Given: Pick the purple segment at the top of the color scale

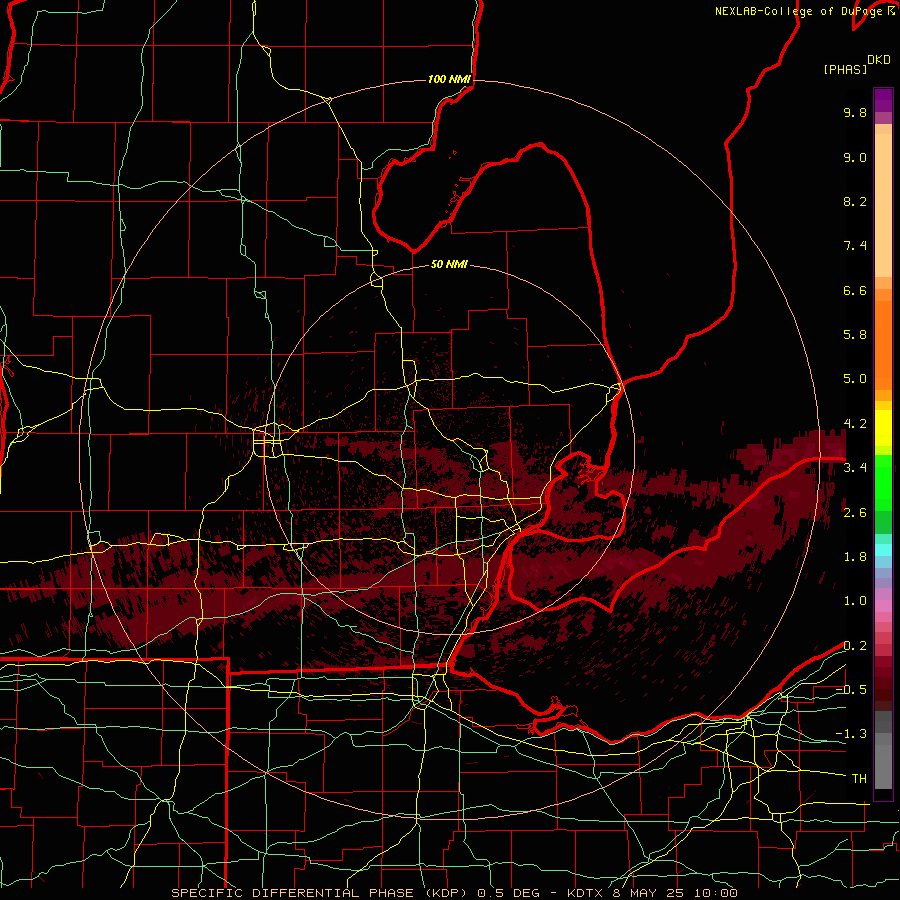Looking at the screenshot, I should 883,100.
